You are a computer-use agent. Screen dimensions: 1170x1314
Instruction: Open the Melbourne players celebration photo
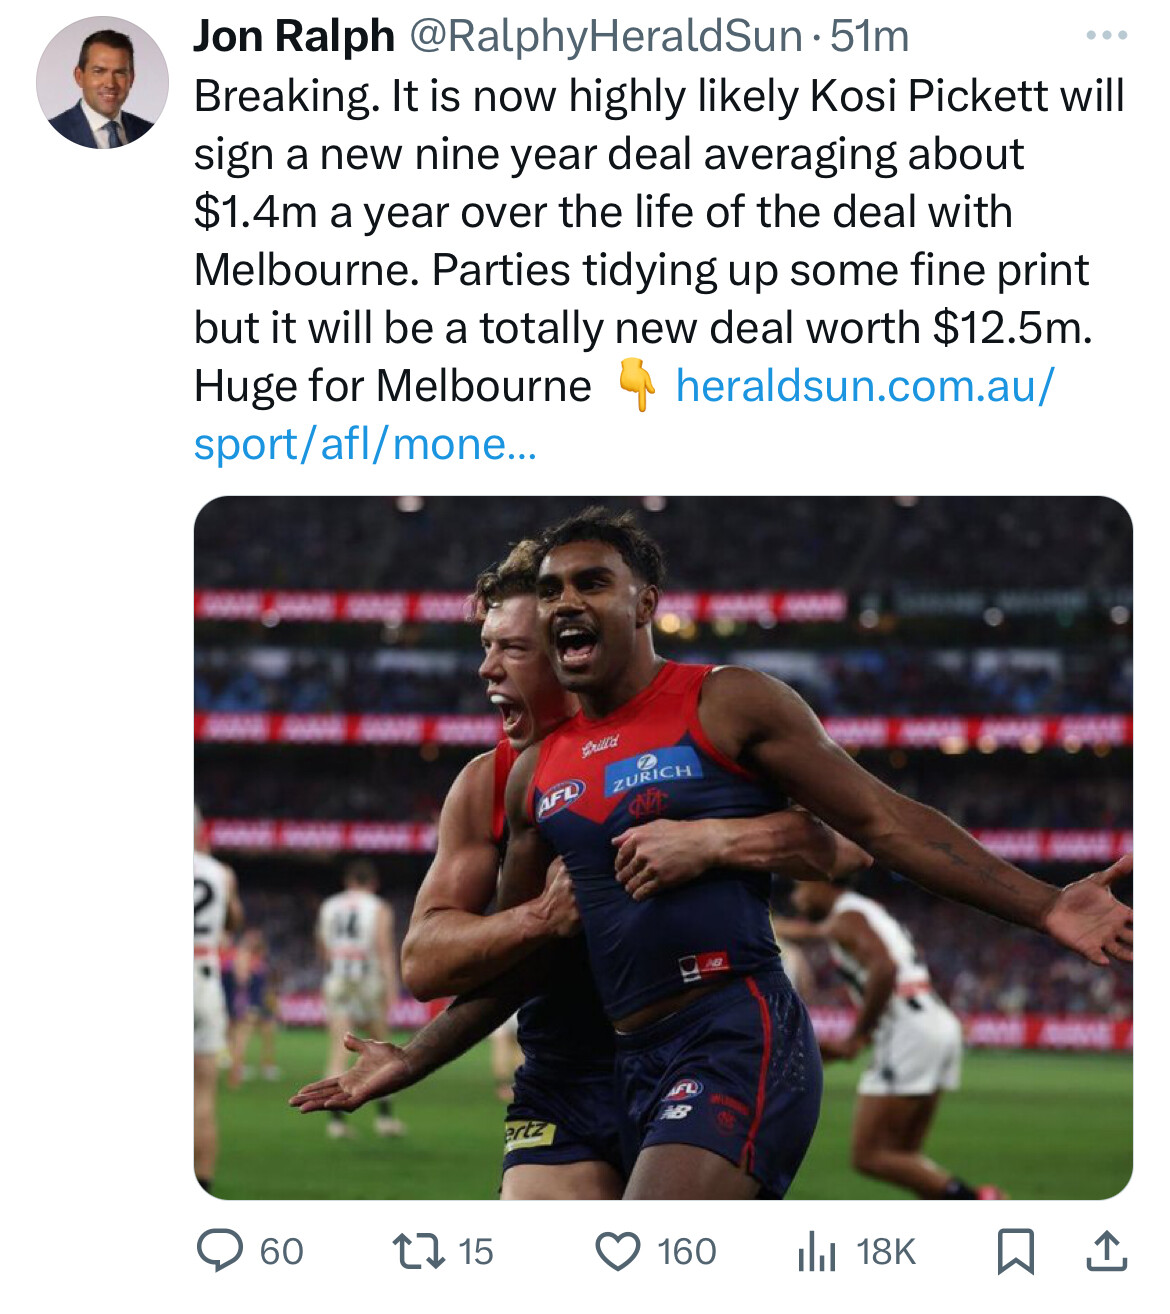point(662,847)
